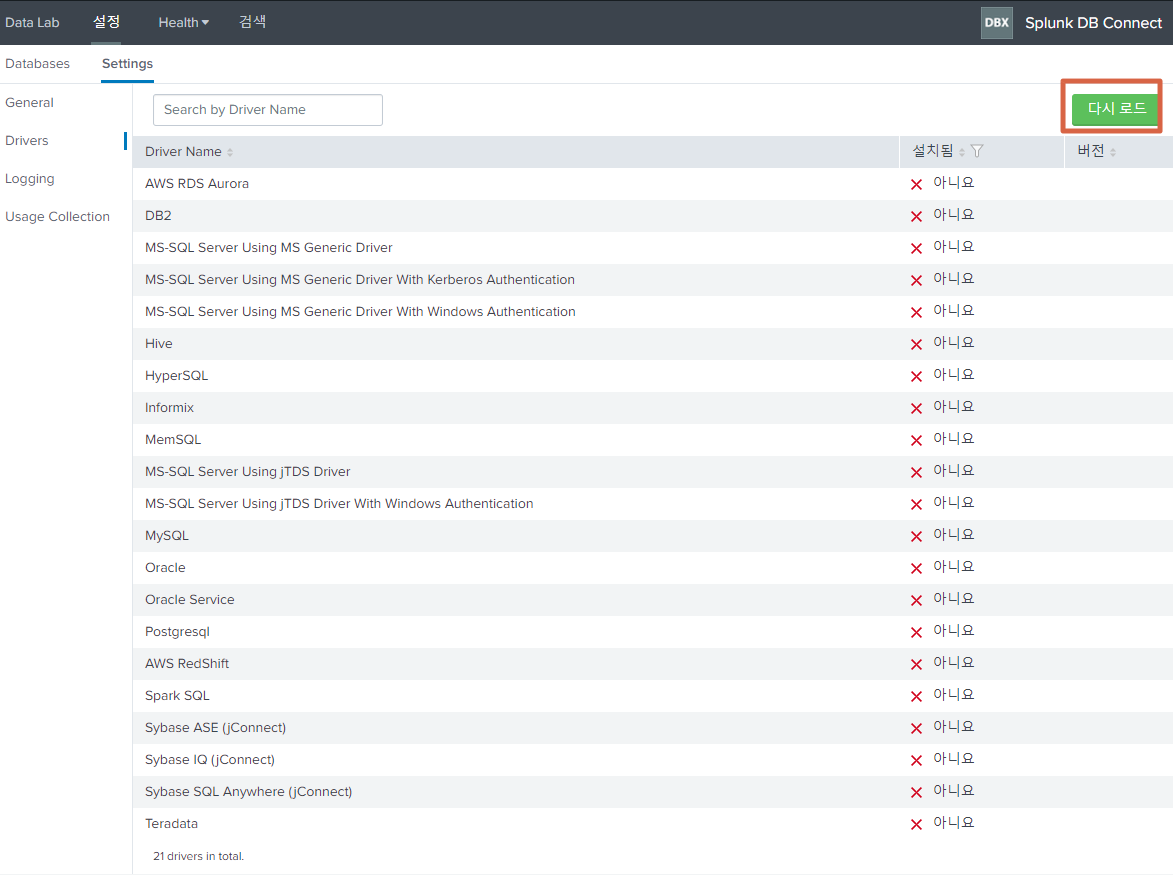Click red X icon in Teradata row

pyautogui.click(x=916, y=824)
